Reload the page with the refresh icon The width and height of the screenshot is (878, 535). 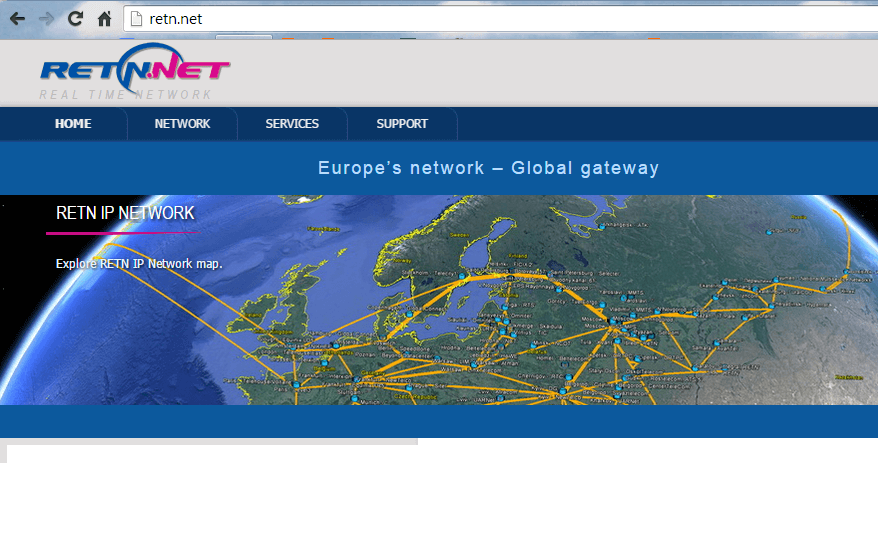[x=76, y=19]
